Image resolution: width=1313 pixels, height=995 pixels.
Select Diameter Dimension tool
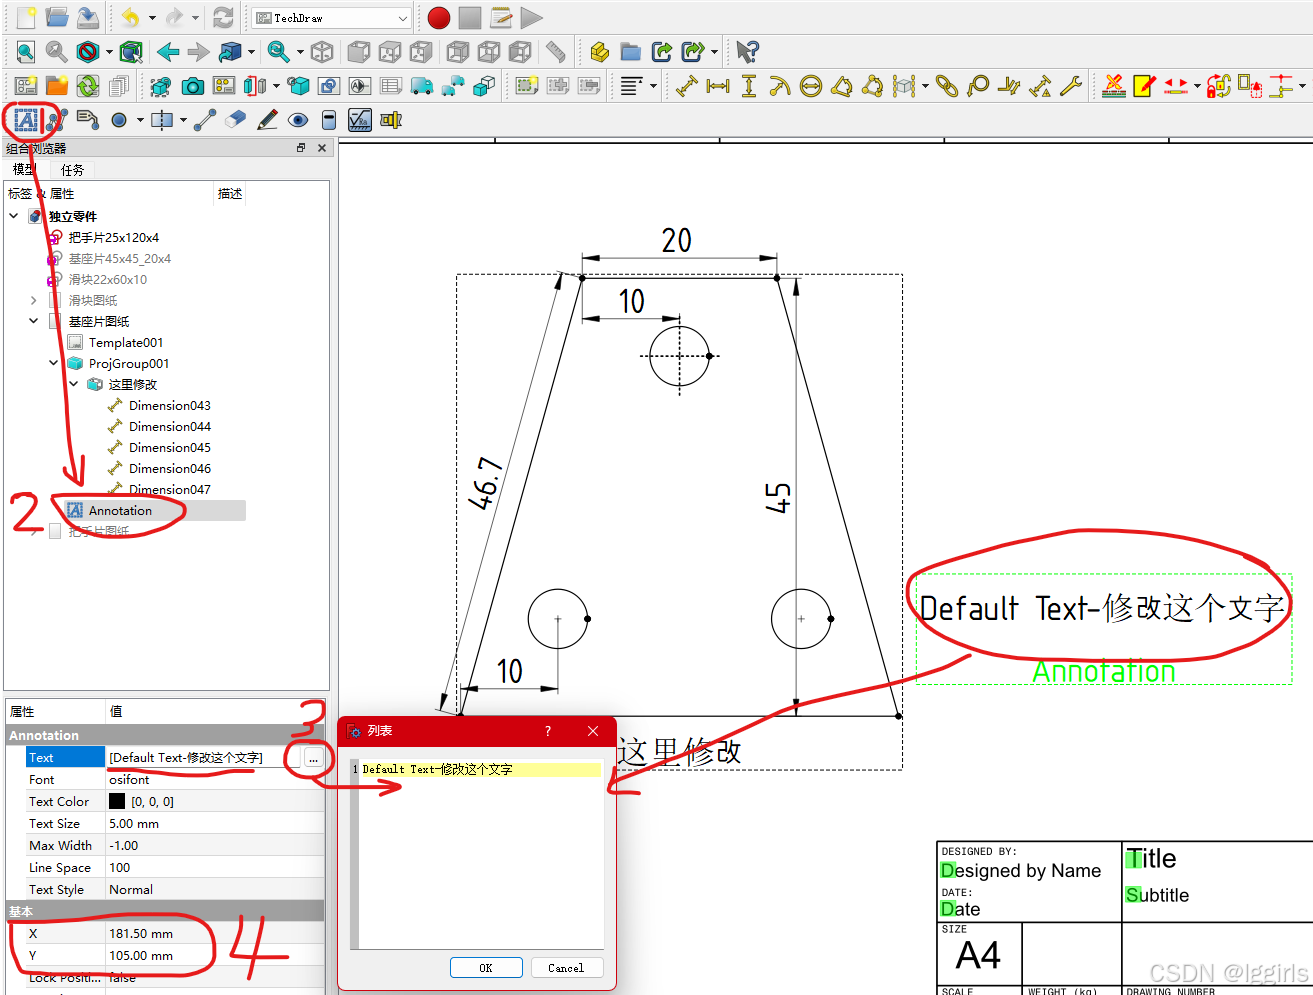coord(810,86)
